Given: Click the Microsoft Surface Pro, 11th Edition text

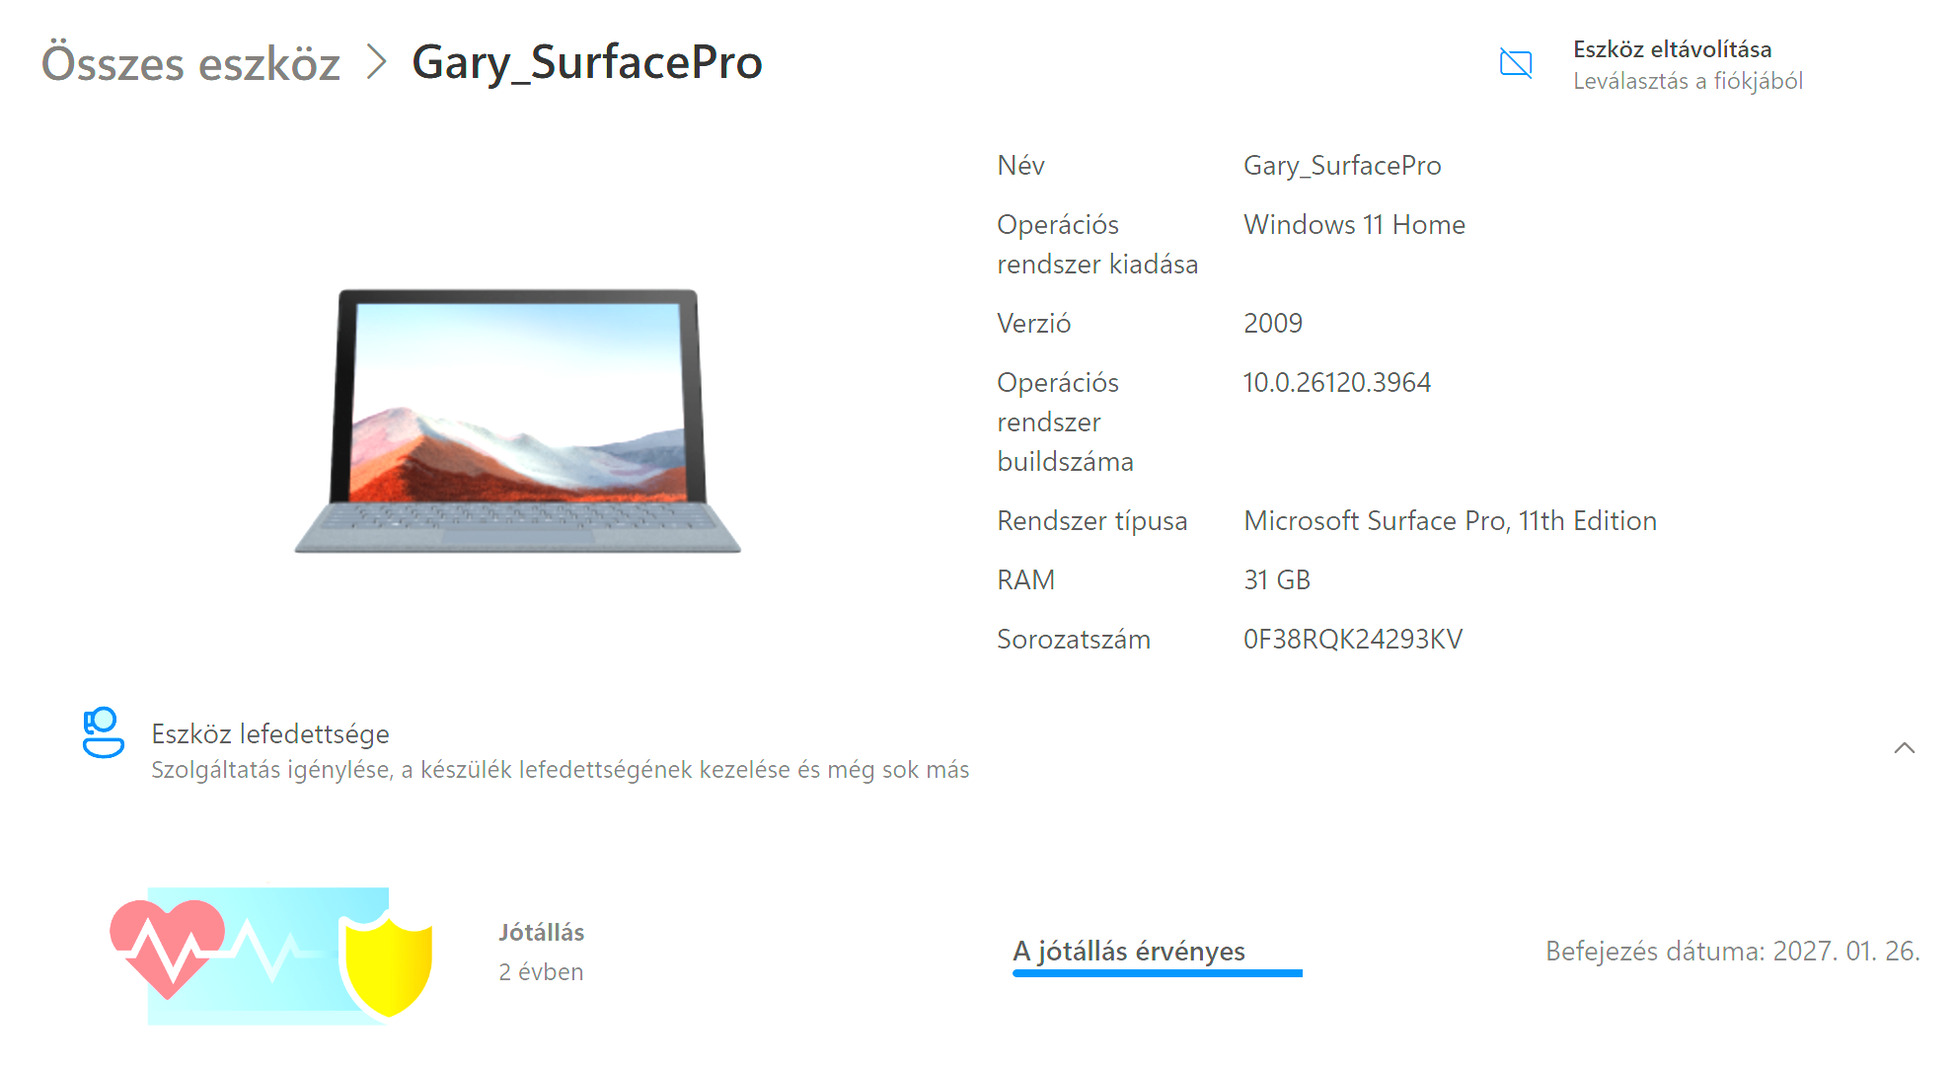Looking at the screenshot, I should coord(1450,521).
